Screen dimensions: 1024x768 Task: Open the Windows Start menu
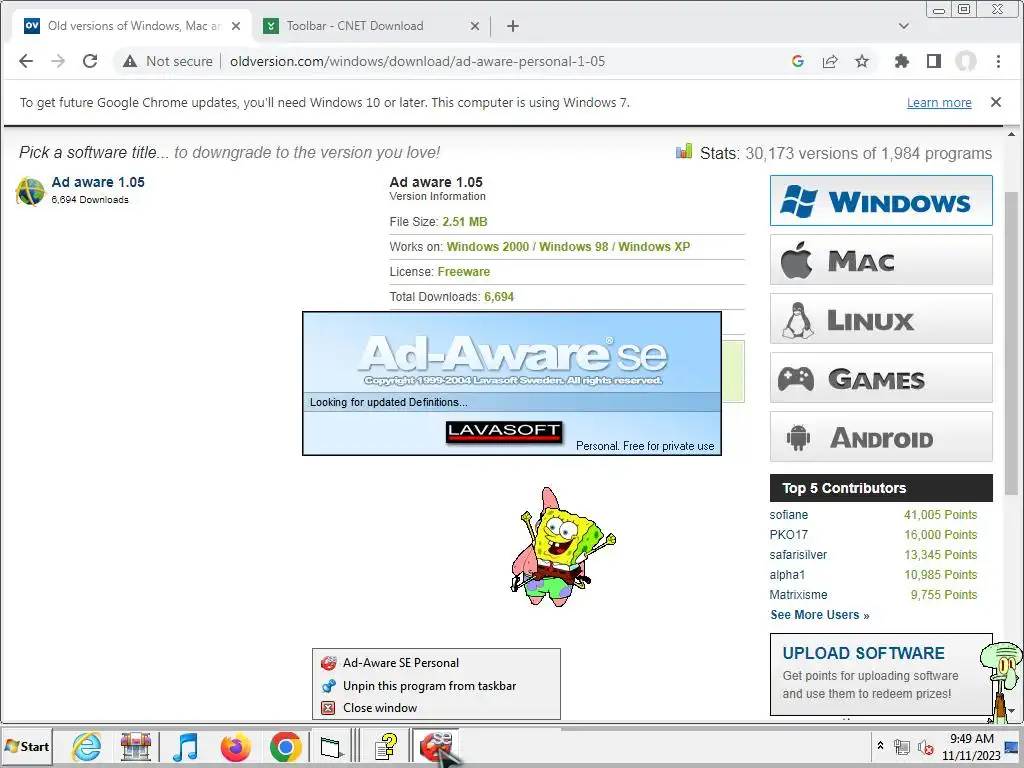pos(27,746)
